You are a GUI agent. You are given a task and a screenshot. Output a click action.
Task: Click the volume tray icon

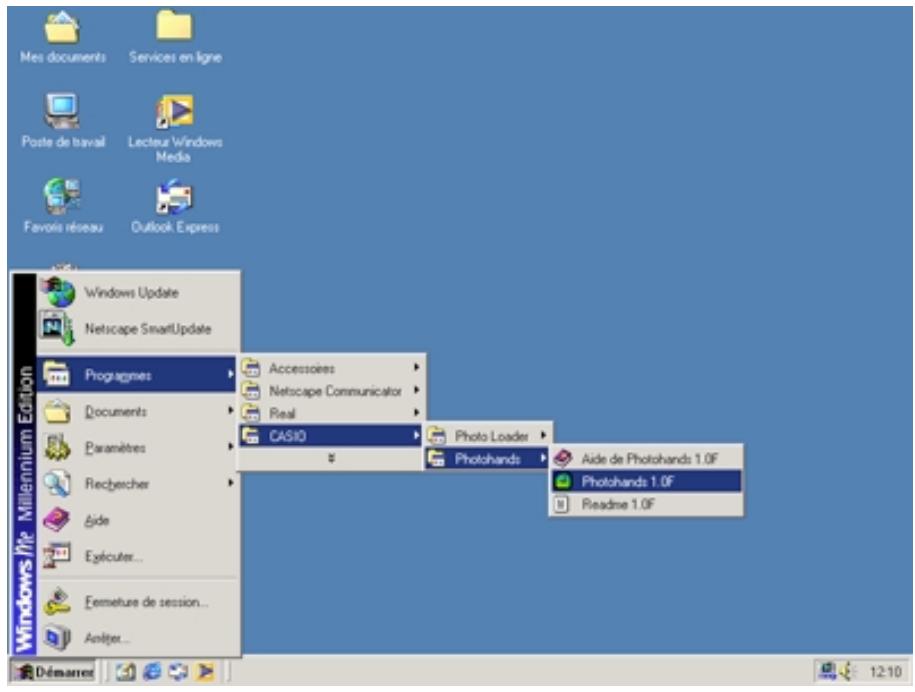click(847, 672)
